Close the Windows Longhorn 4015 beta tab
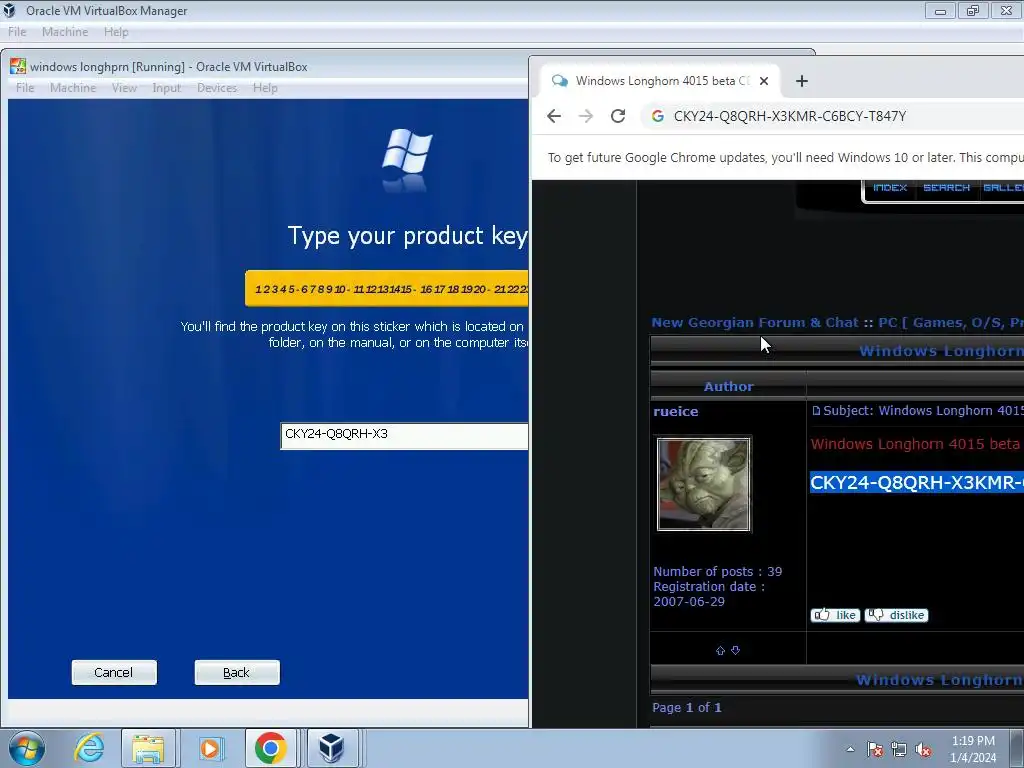 (764, 81)
